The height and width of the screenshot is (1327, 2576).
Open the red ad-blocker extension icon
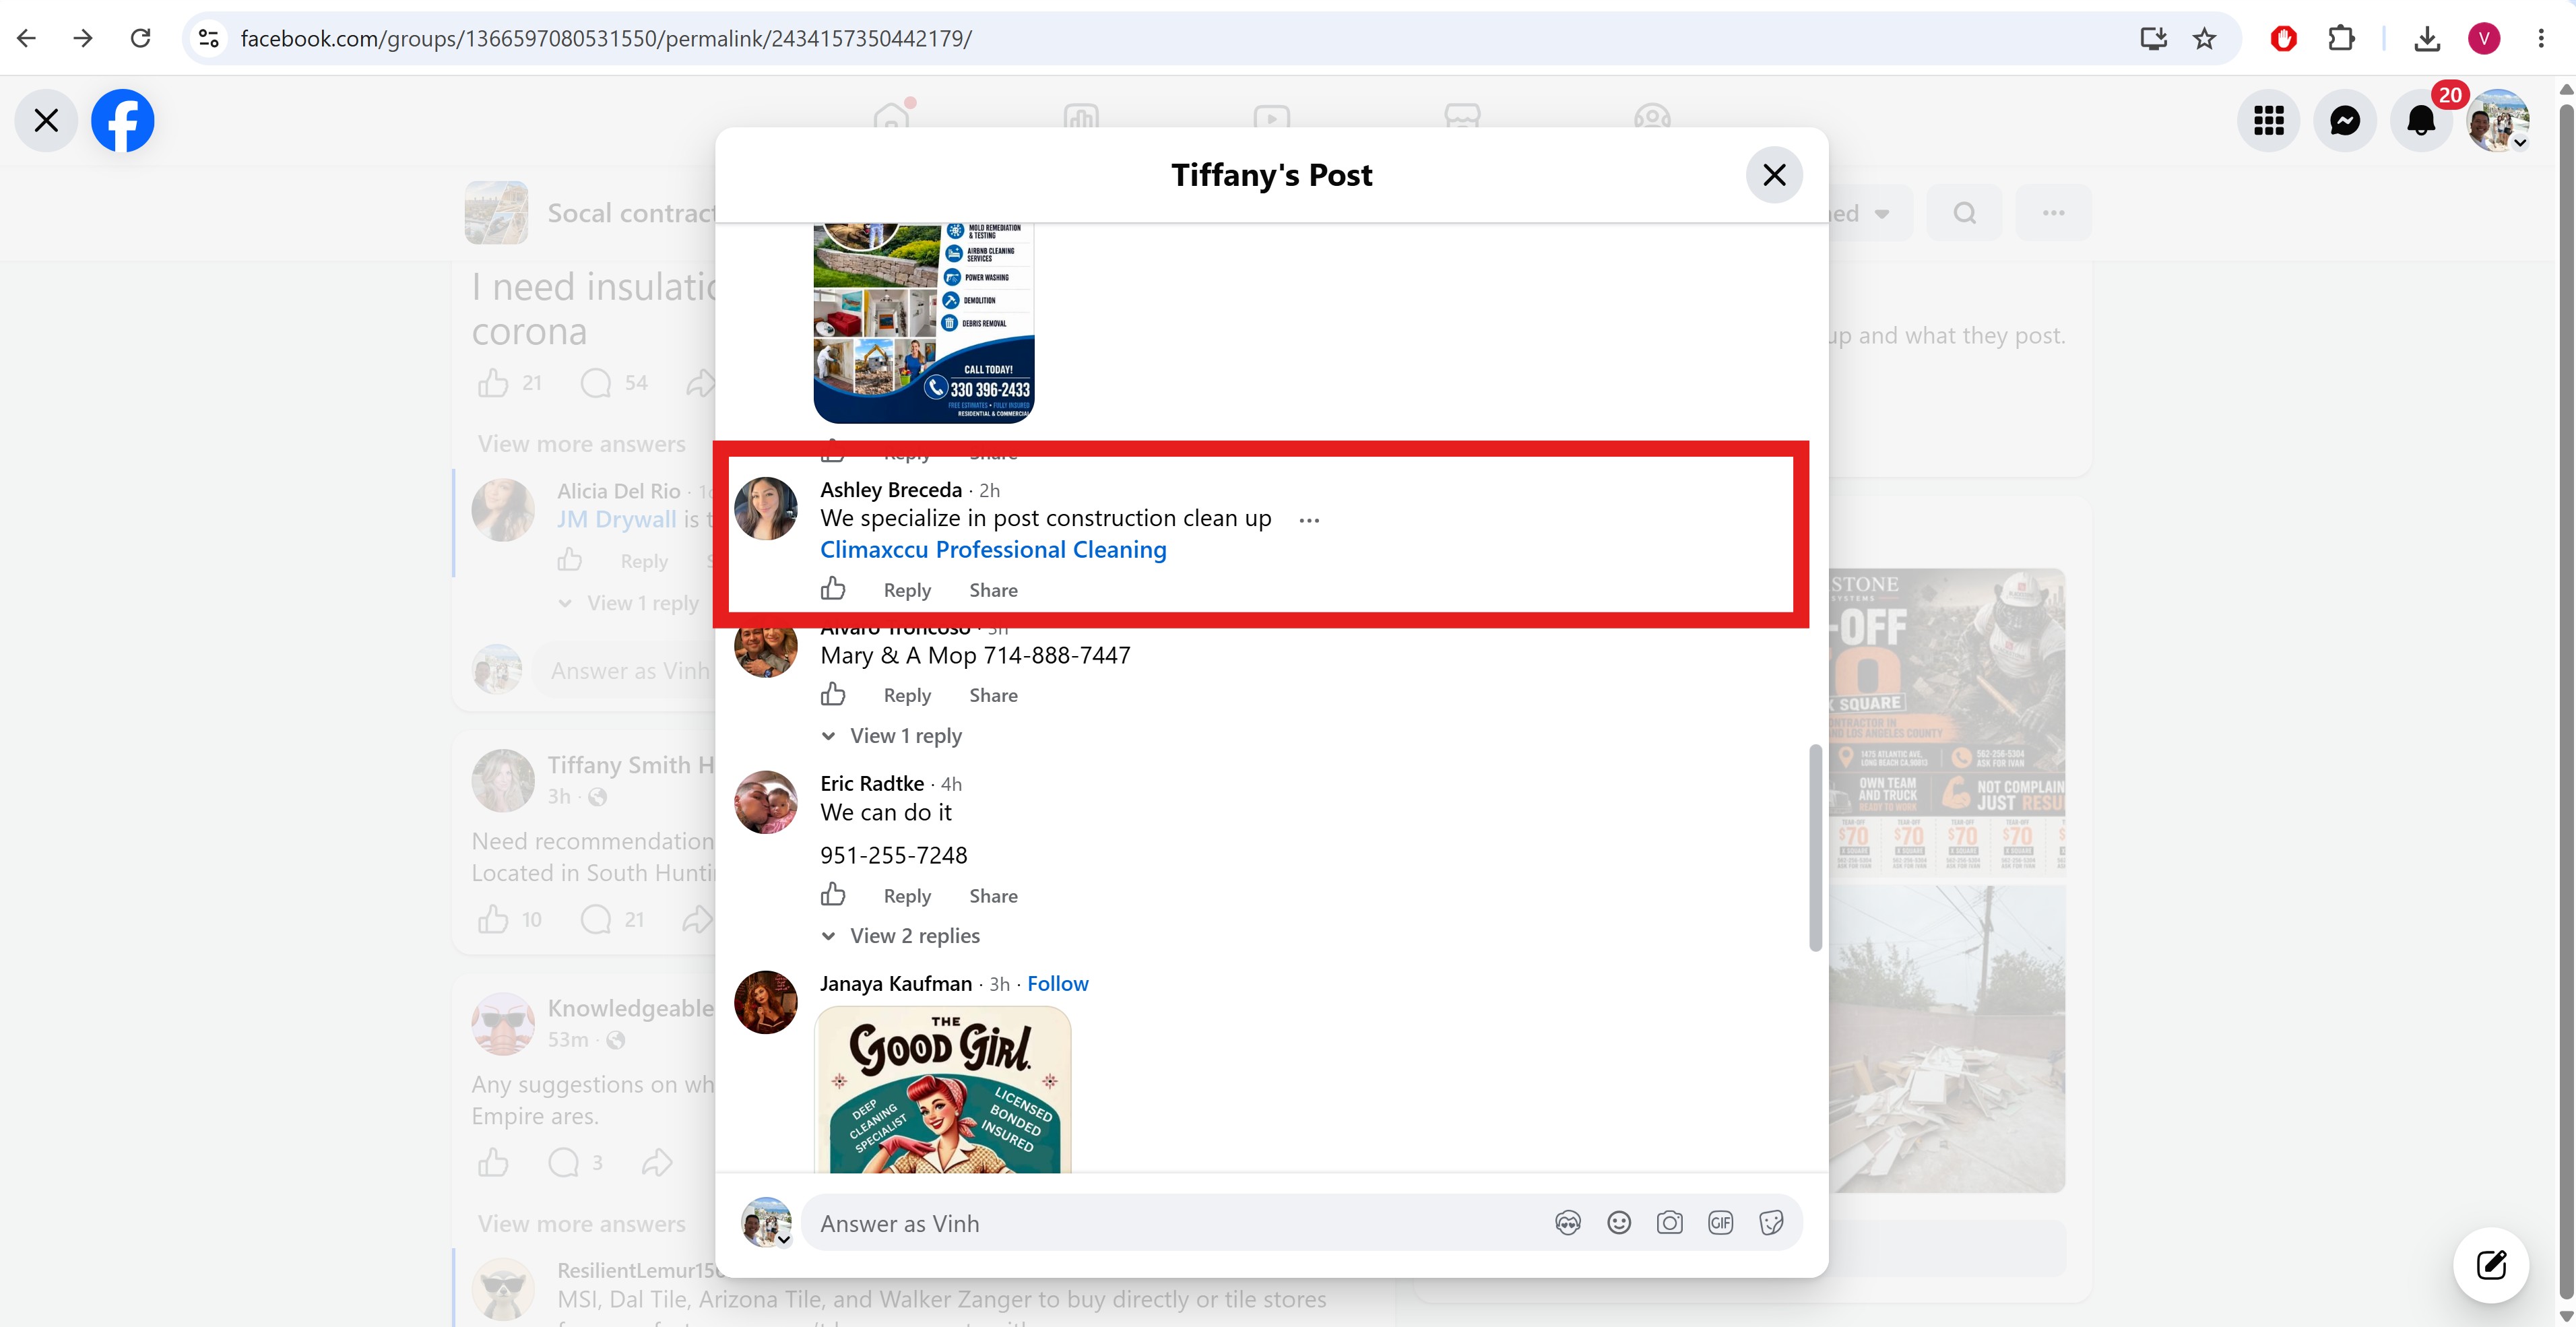click(2283, 38)
